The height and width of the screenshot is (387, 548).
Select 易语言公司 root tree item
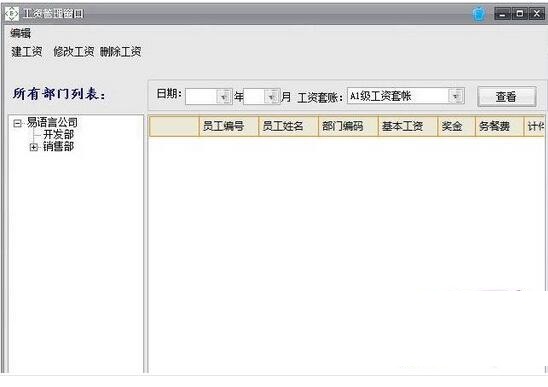[52, 122]
